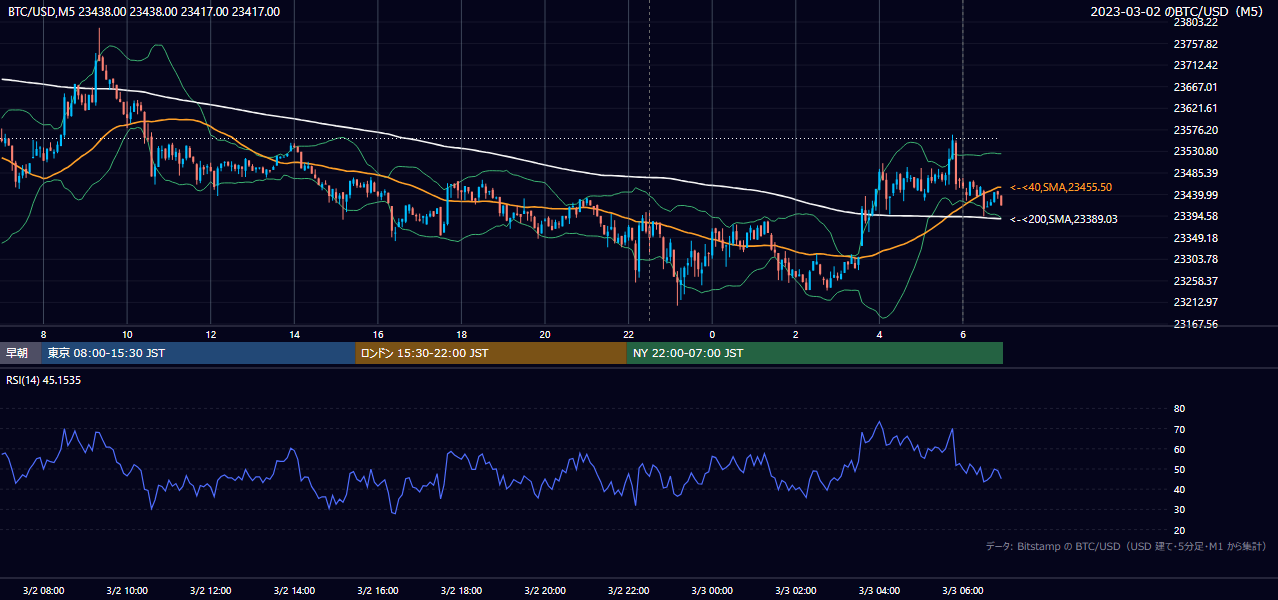Viewport: 1278px width, 600px height.
Task: Click the 23167.56 price axis label
Action: pyautogui.click(x=1195, y=324)
